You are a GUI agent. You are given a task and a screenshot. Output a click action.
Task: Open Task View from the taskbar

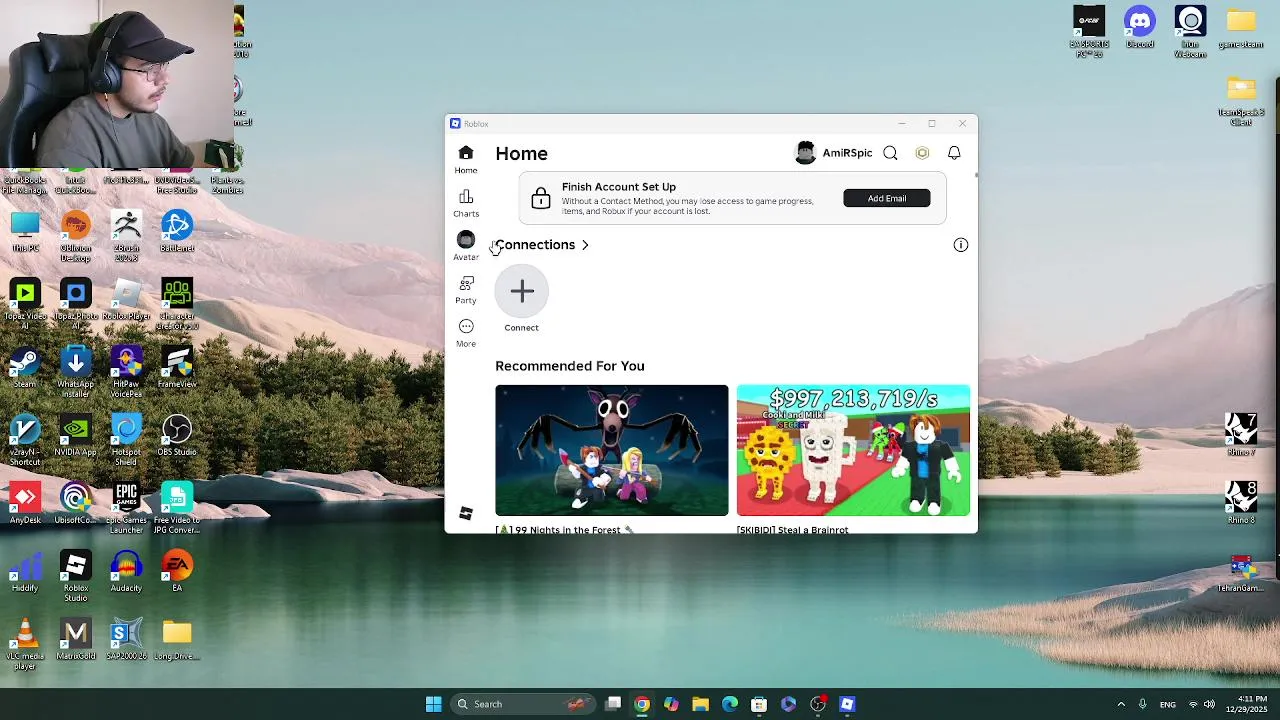613,704
